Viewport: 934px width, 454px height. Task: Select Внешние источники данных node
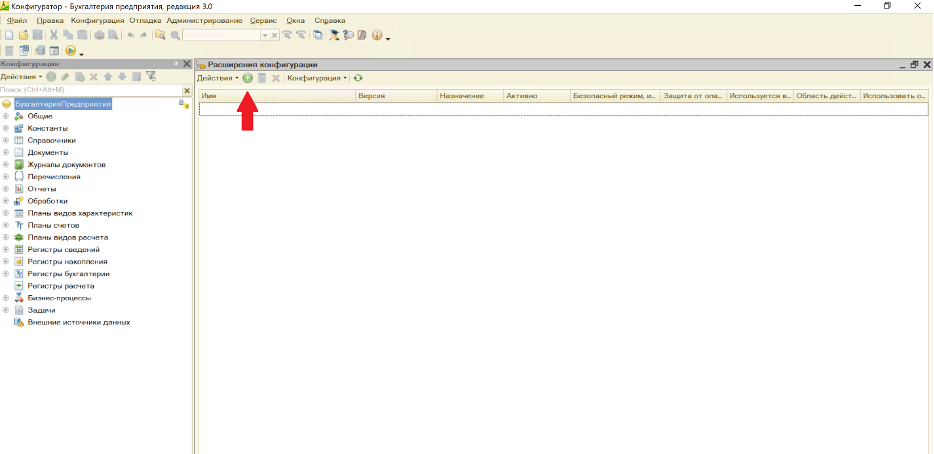pyautogui.click(x=79, y=322)
